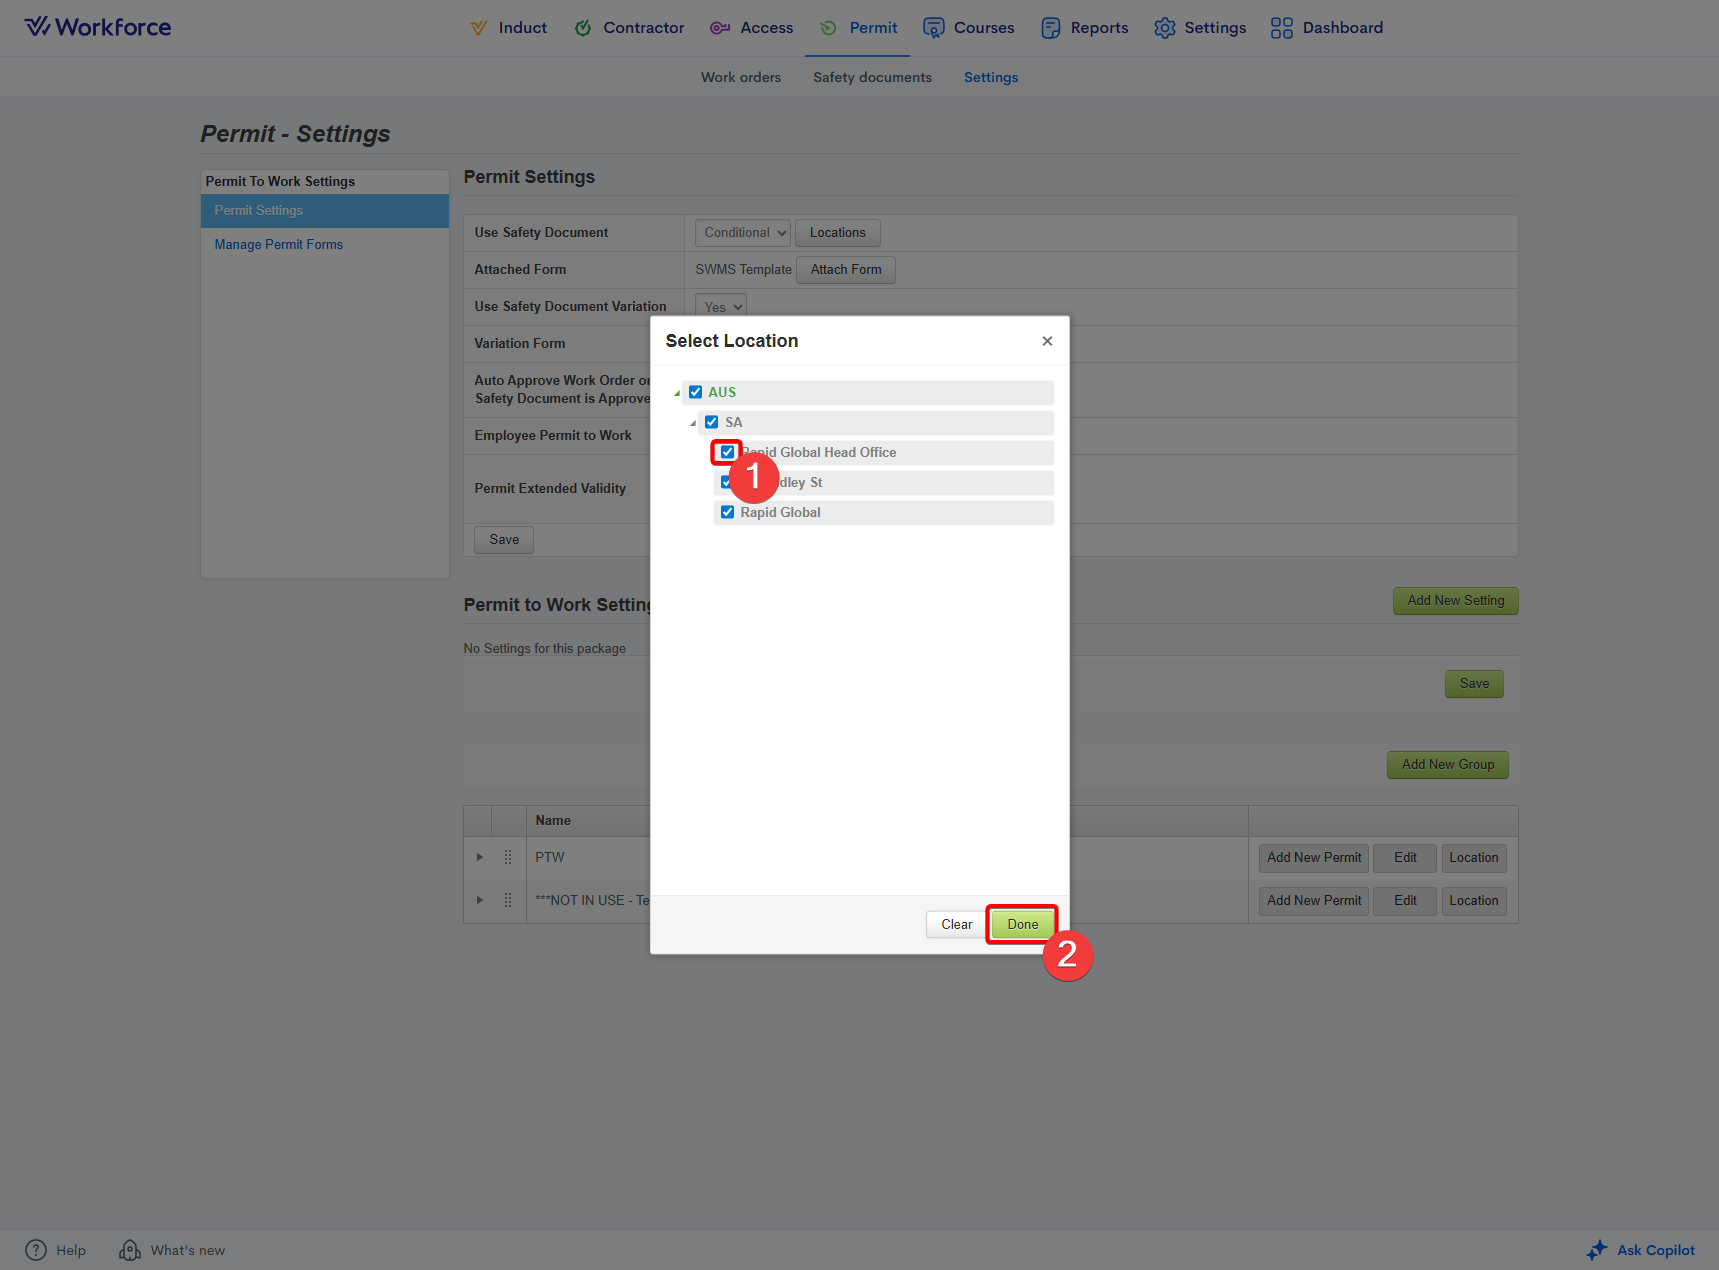Screen dimensions: 1719x1270
Task: Click the Workforce logo icon
Action: point(37,27)
